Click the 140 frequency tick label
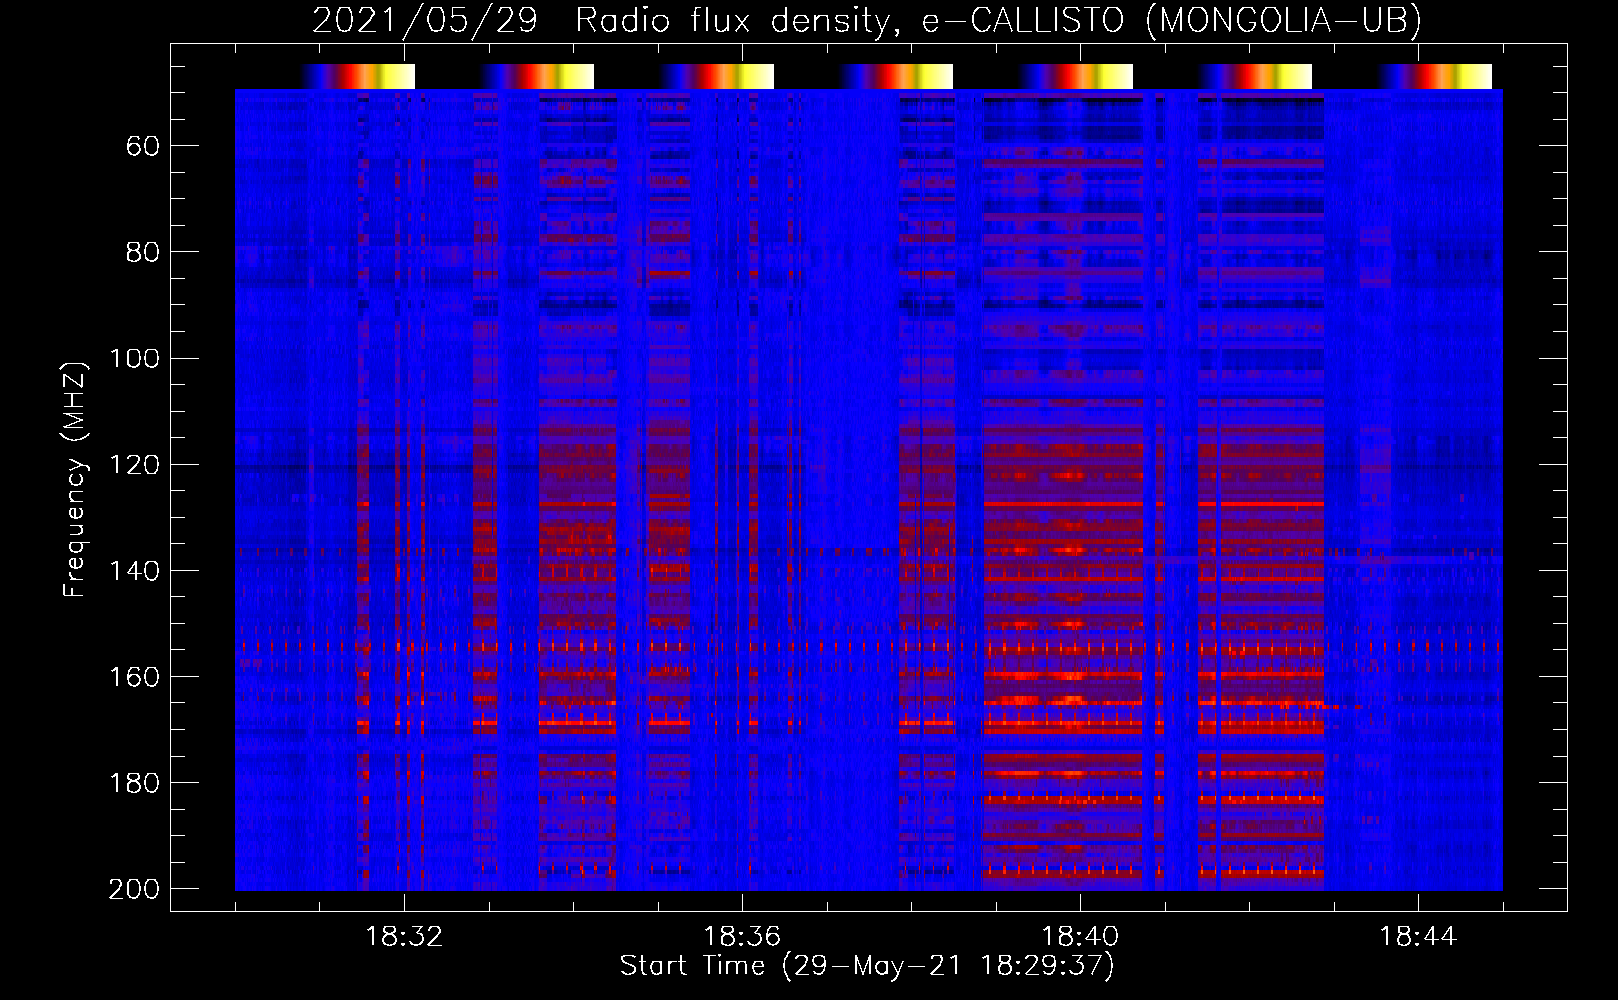Image resolution: width=1618 pixels, height=1000 pixels. point(135,570)
